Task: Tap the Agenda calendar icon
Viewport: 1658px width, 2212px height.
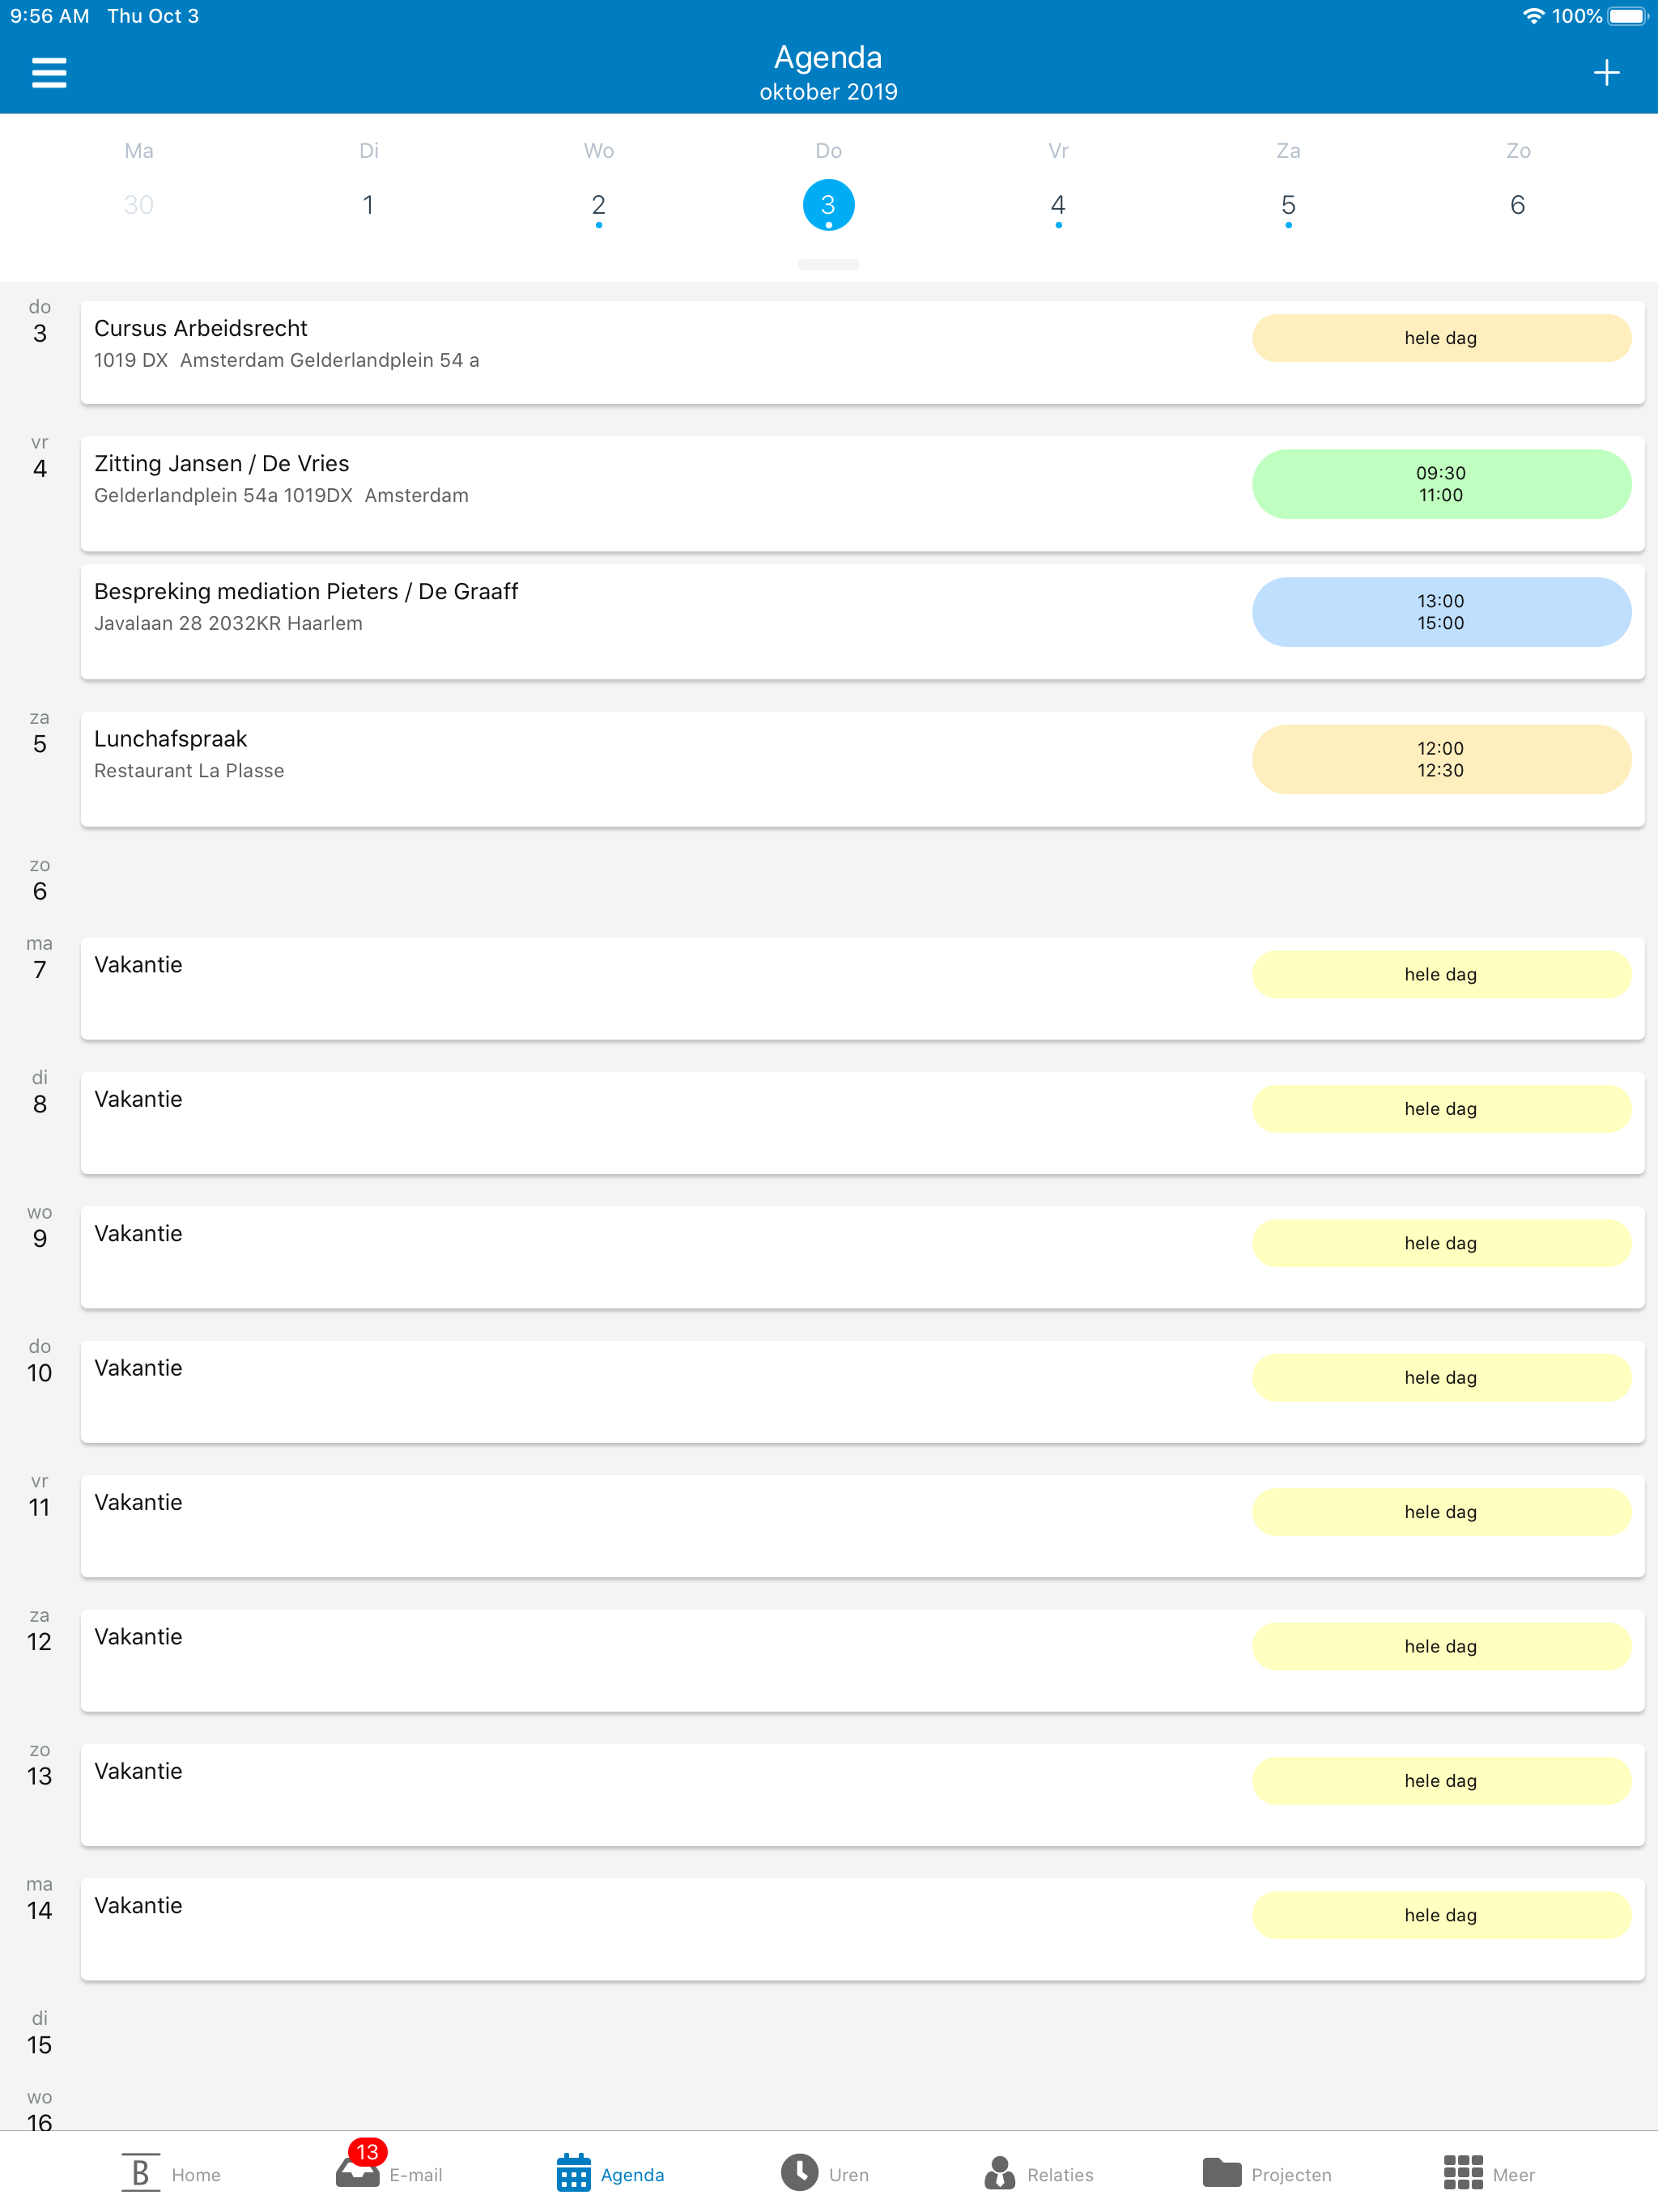Action: (x=574, y=2173)
